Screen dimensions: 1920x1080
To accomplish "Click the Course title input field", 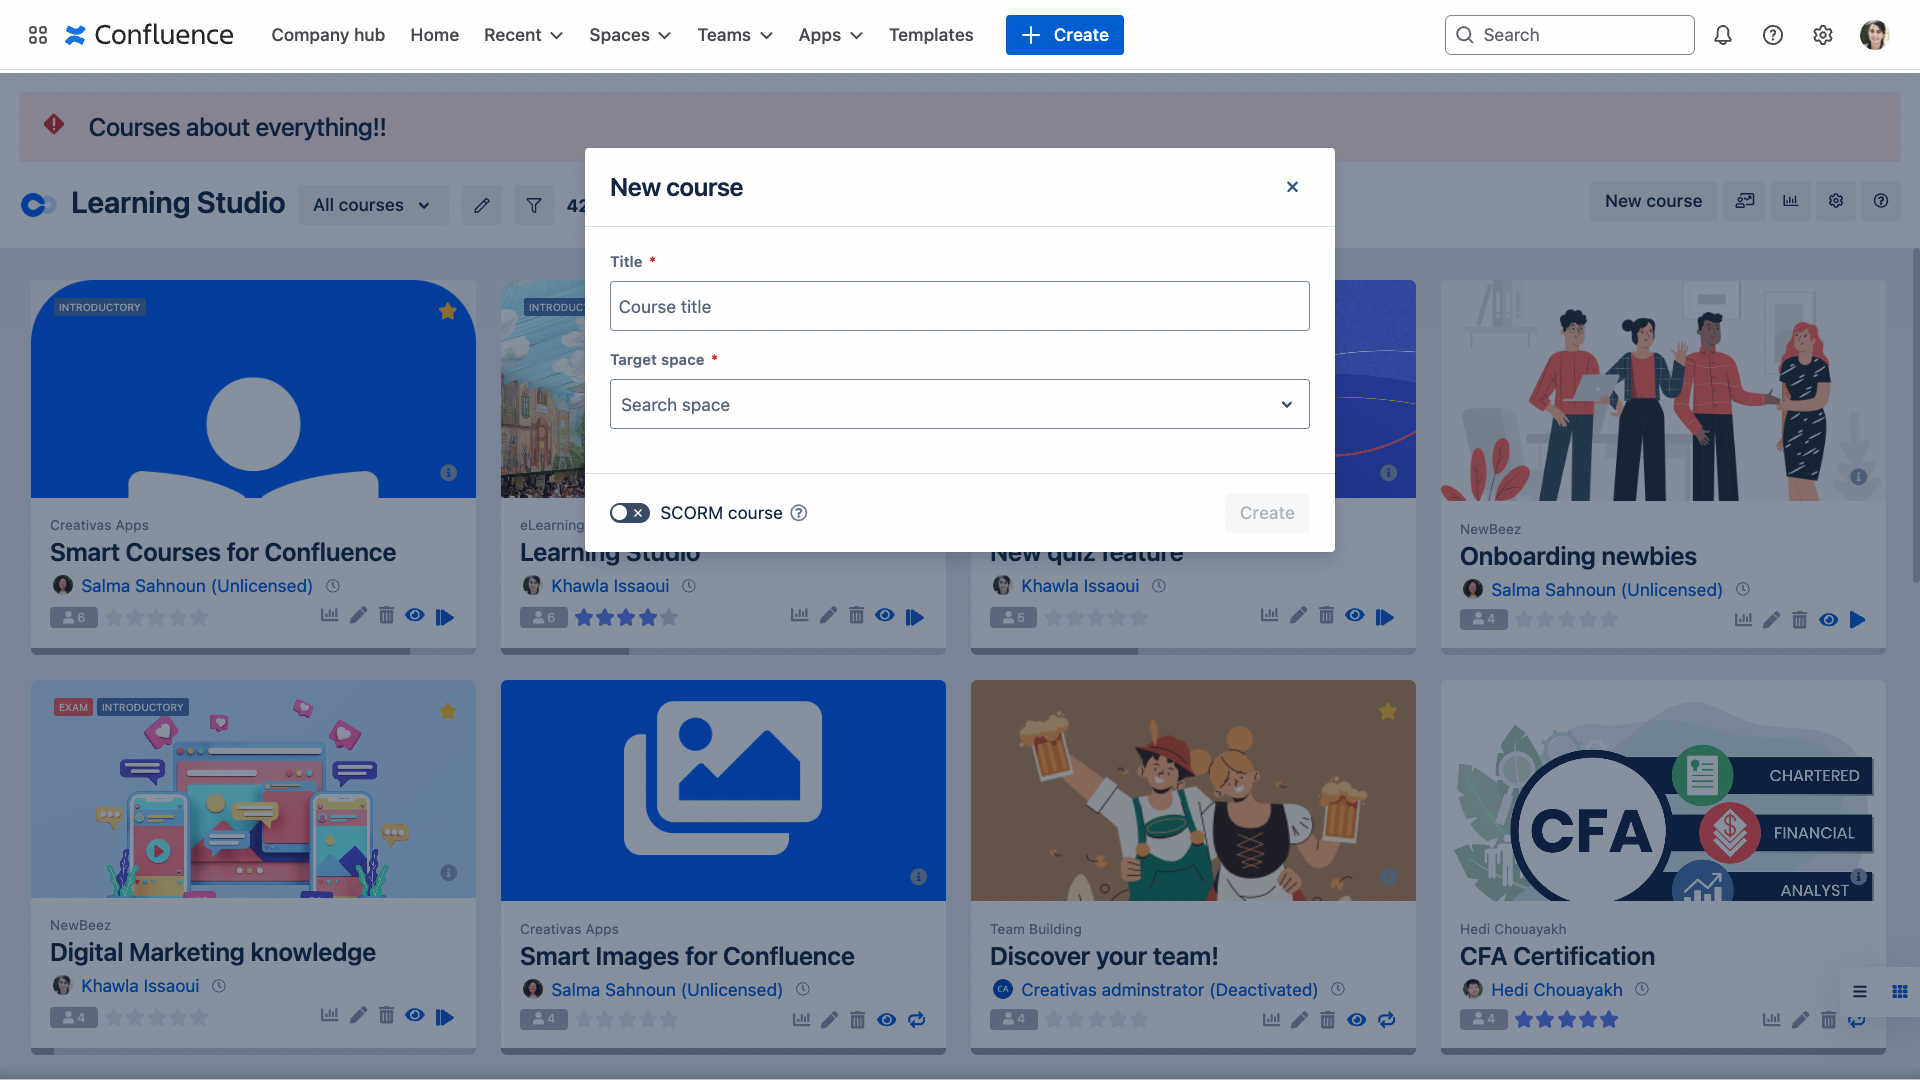I will tap(959, 306).
